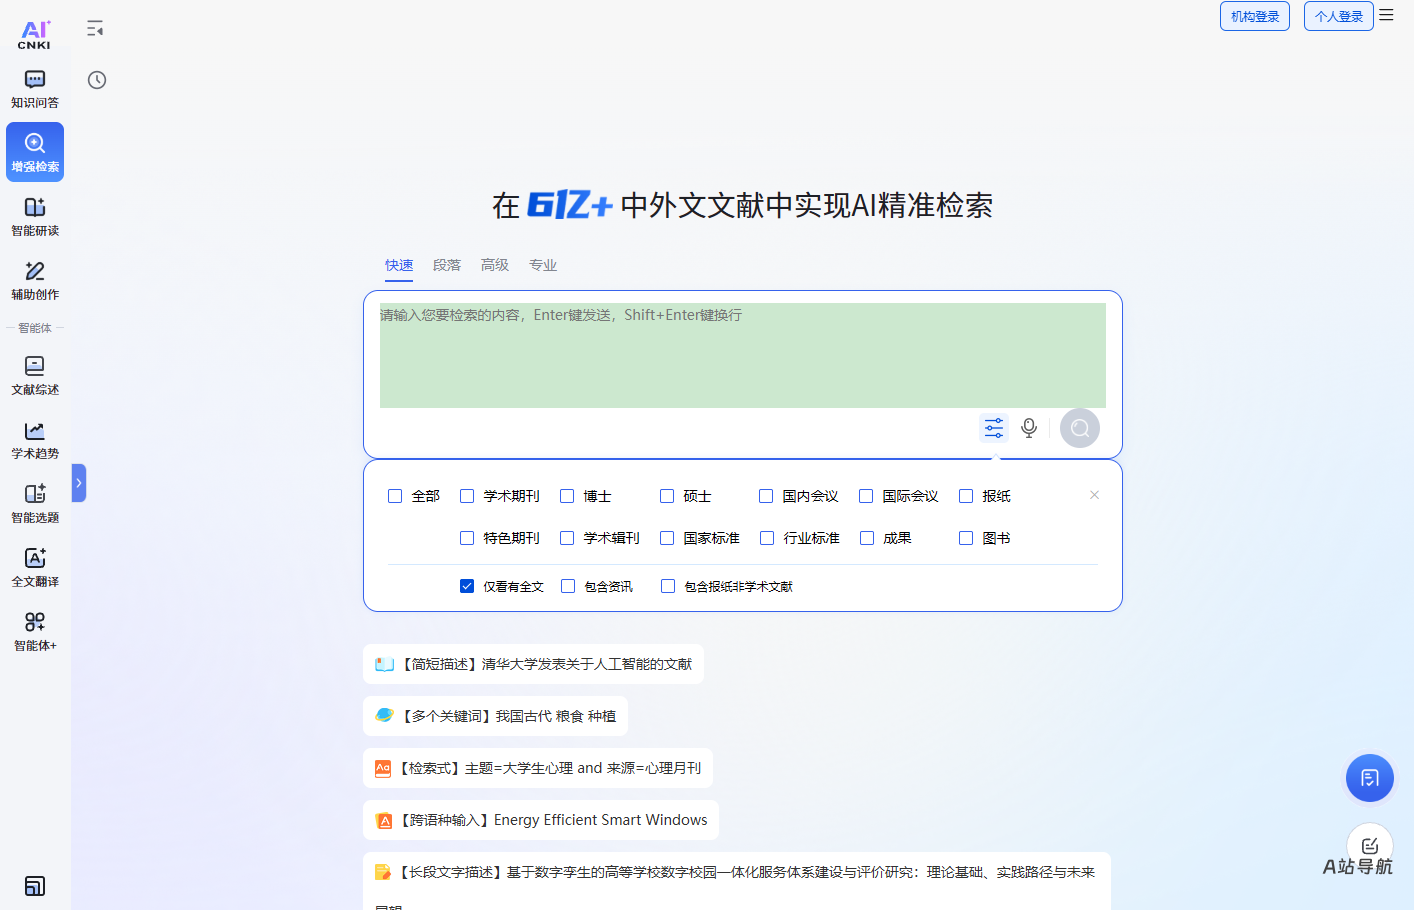The width and height of the screenshot is (1414, 910).
Task: Uncheck the 仅看有全文 checkbox
Action: pos(467,586)
